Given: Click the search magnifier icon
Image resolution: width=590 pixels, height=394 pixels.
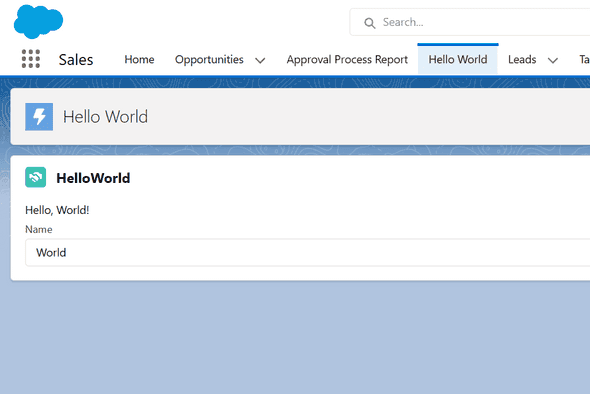Looking at the screenshot, I should [370, 23].
